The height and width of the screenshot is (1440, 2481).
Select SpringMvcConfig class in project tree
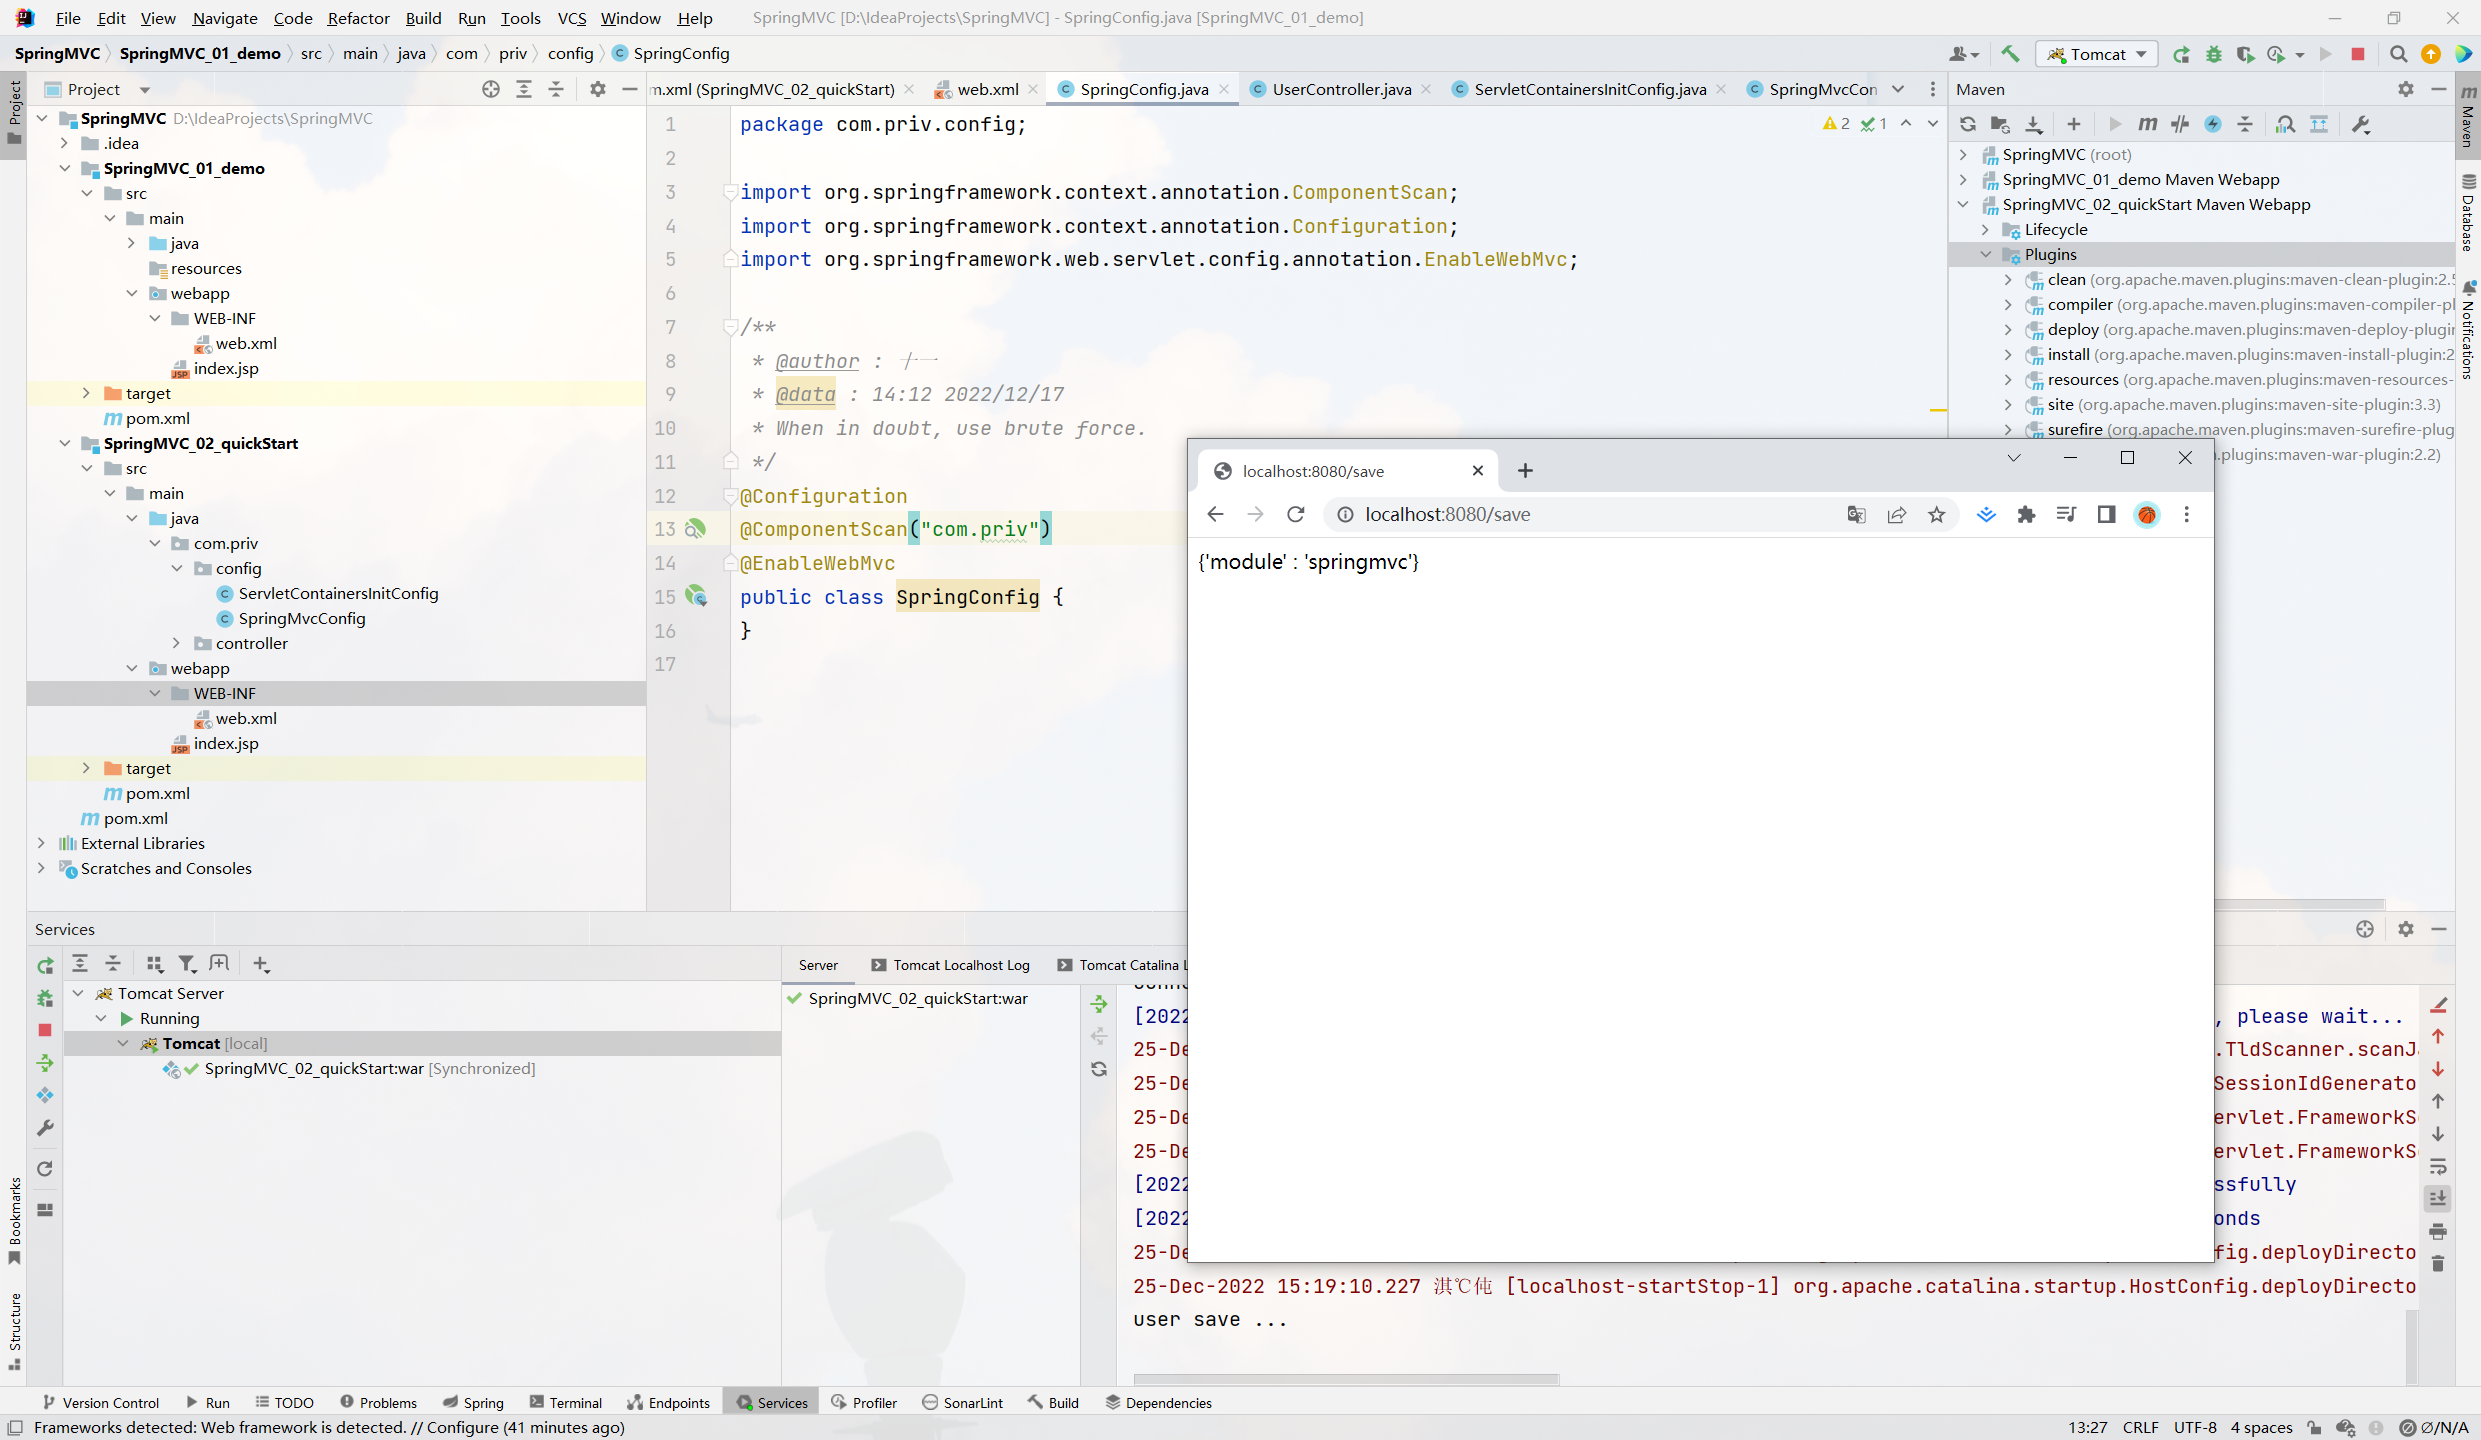coord(301,618)
